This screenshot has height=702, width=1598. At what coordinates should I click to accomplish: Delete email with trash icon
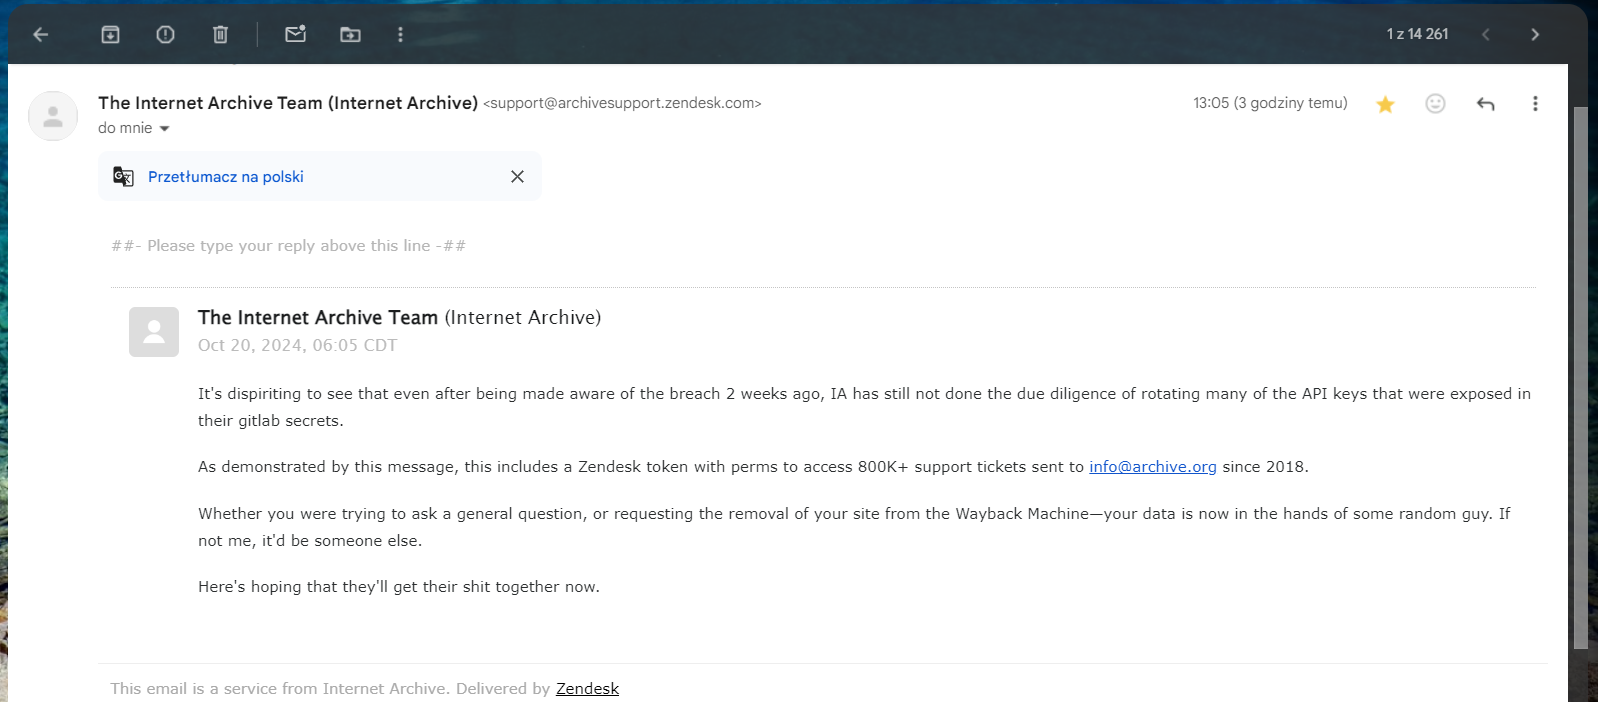(x=220, y=35)
